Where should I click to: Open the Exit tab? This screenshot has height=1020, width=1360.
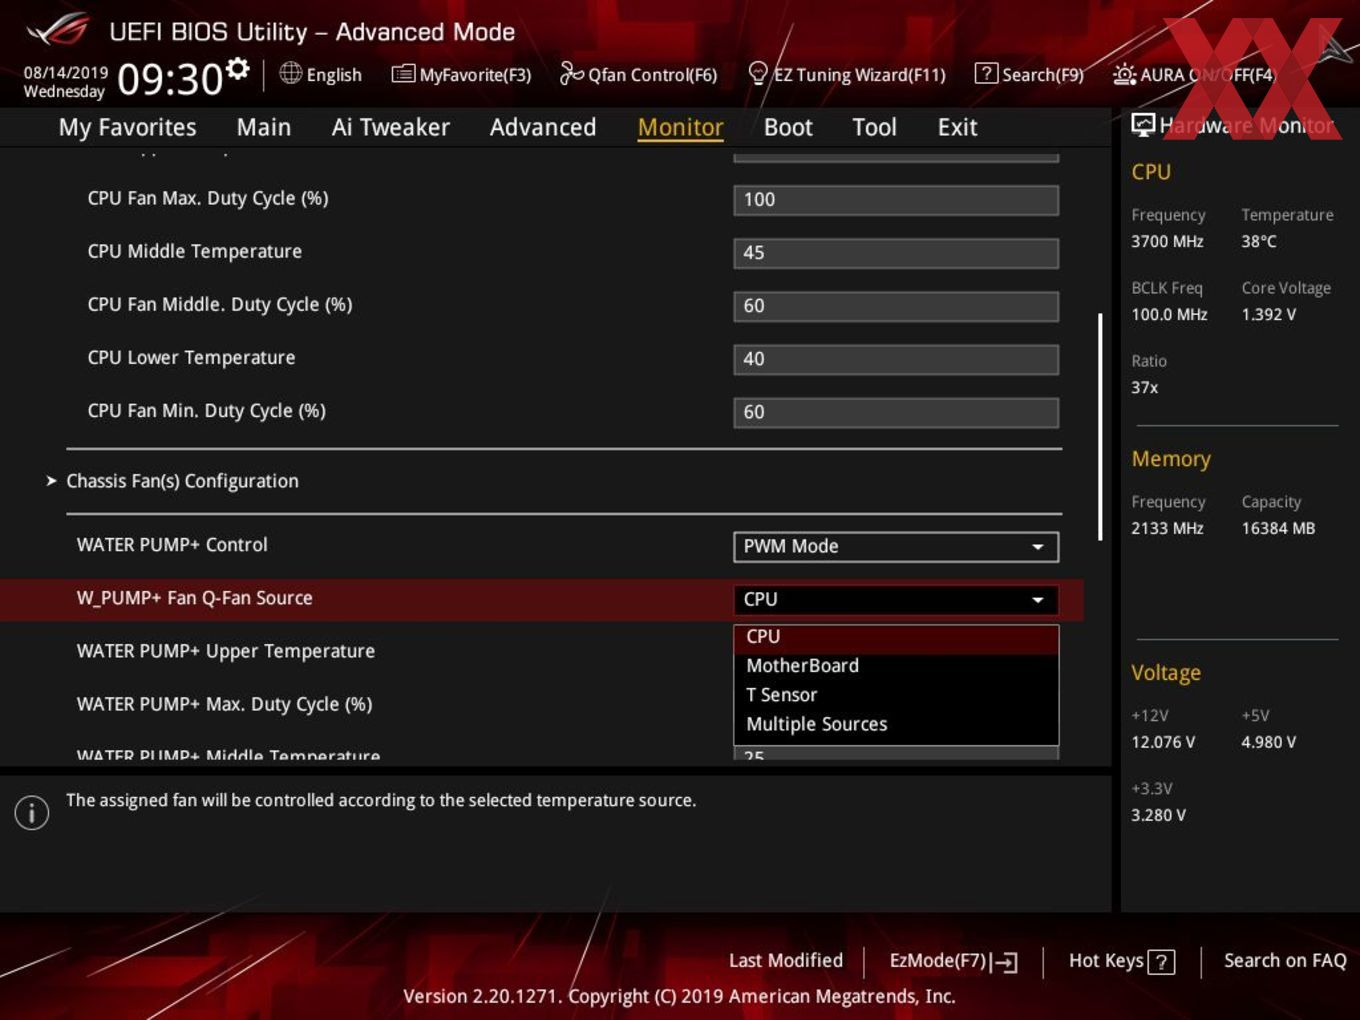click(x=957, y=127)
